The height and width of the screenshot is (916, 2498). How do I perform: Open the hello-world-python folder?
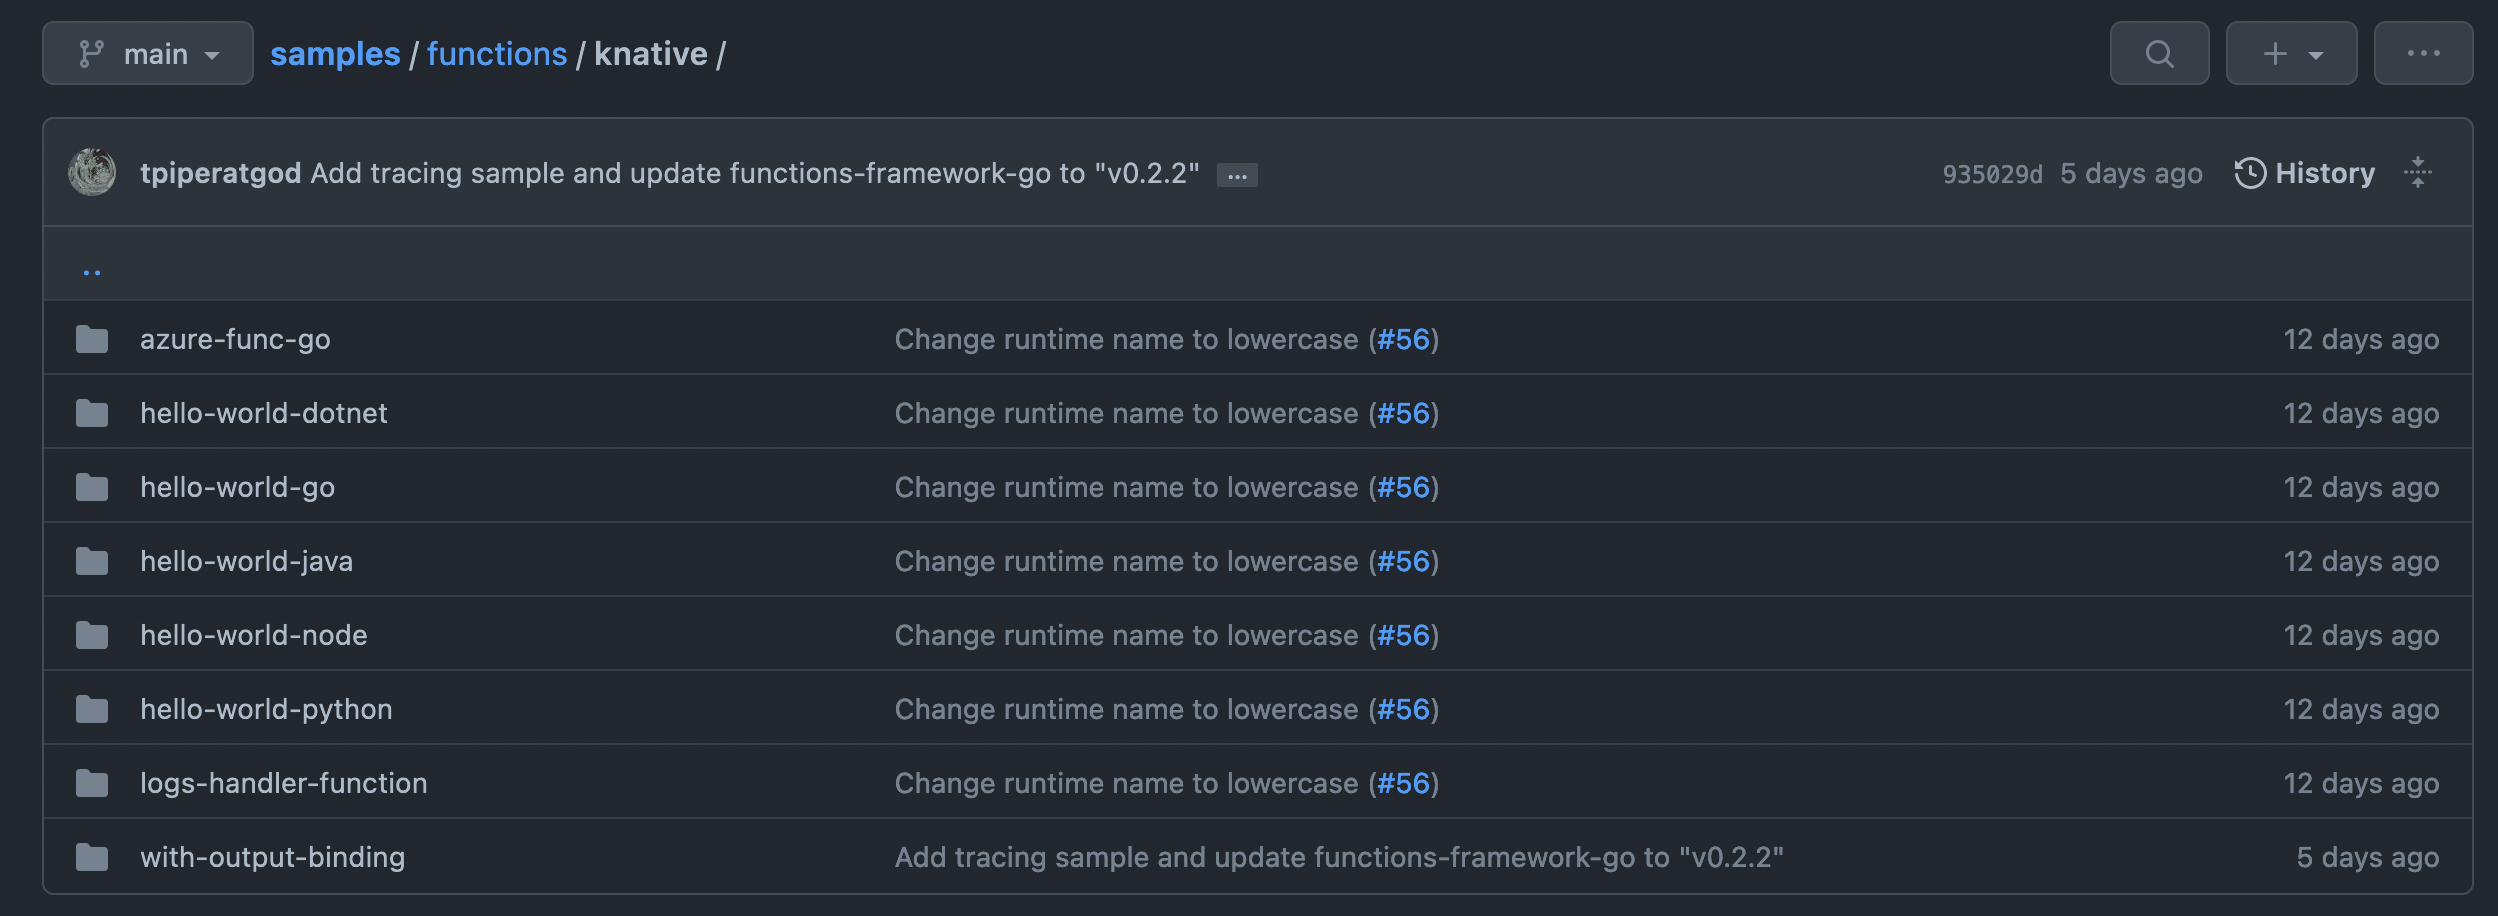click(266, 710)
